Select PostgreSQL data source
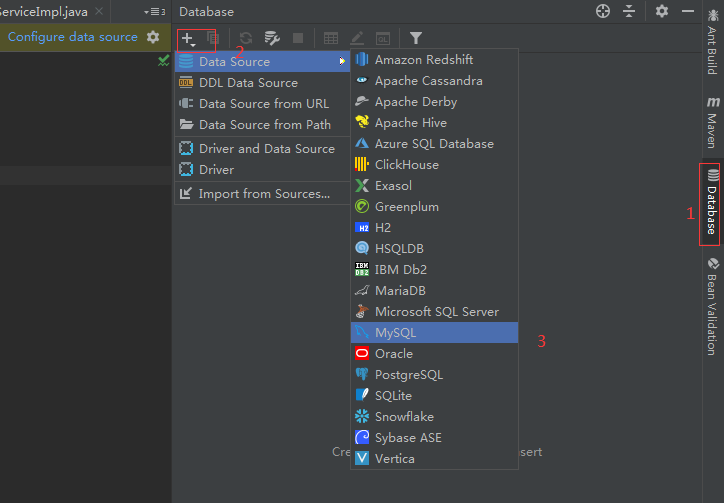The width and height of the screenshot is (724, 503). [x=434, y=375]
